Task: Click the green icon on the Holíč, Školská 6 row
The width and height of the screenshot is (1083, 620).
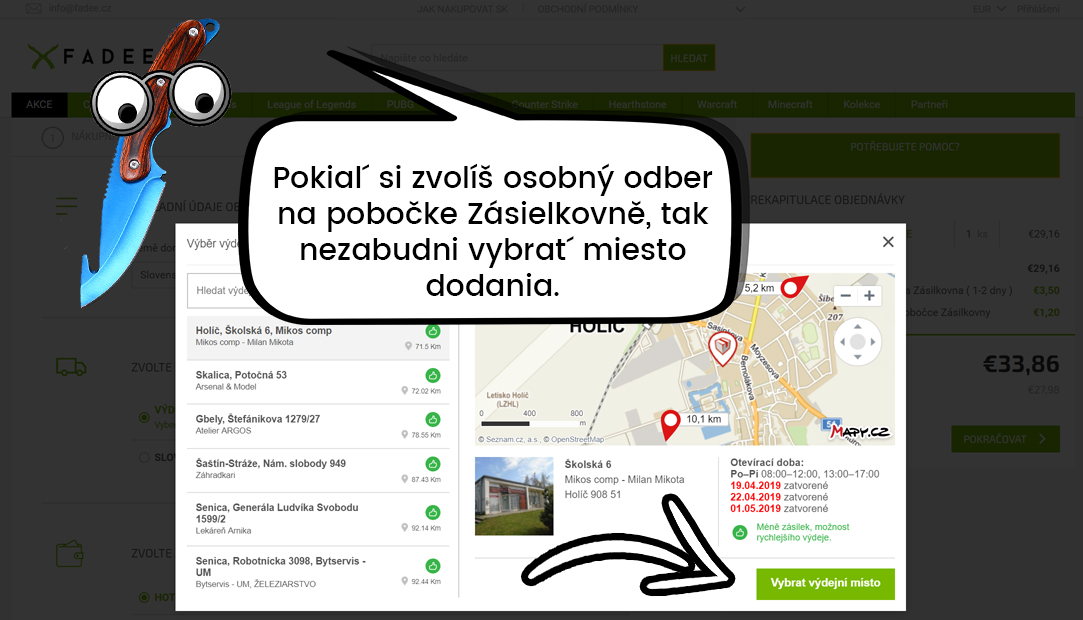Action: pyautogui.click(x=433, y=331)
